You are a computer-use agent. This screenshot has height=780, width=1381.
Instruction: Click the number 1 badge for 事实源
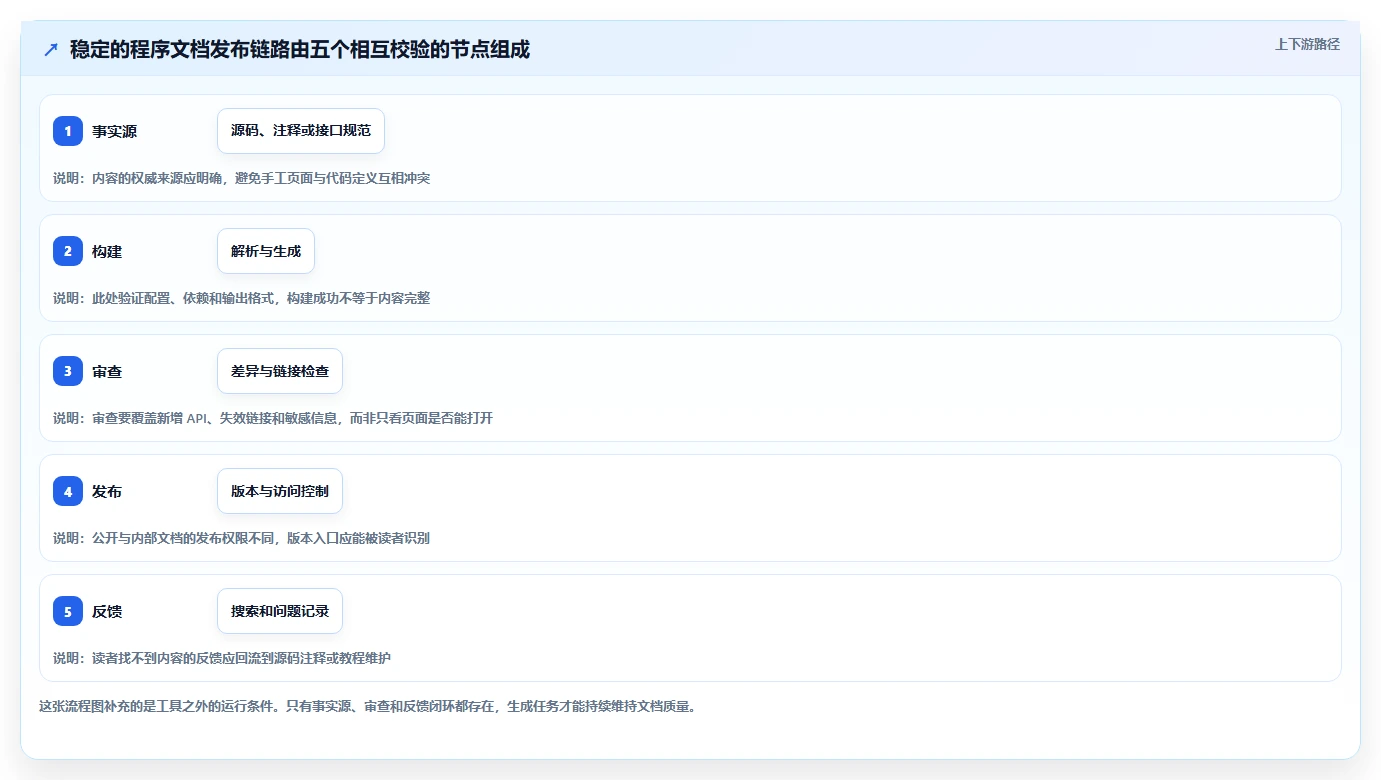pos(68,131)
